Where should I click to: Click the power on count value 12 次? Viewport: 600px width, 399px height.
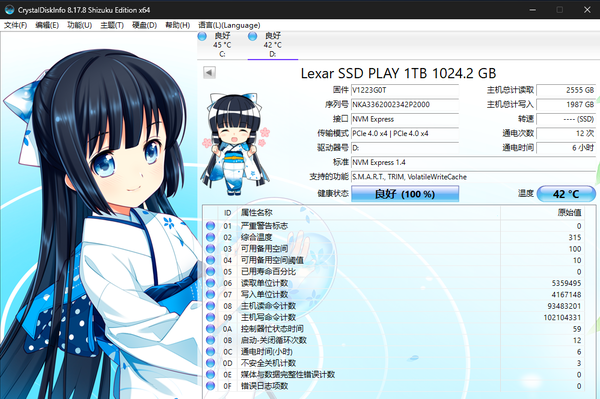pos(566,134)
